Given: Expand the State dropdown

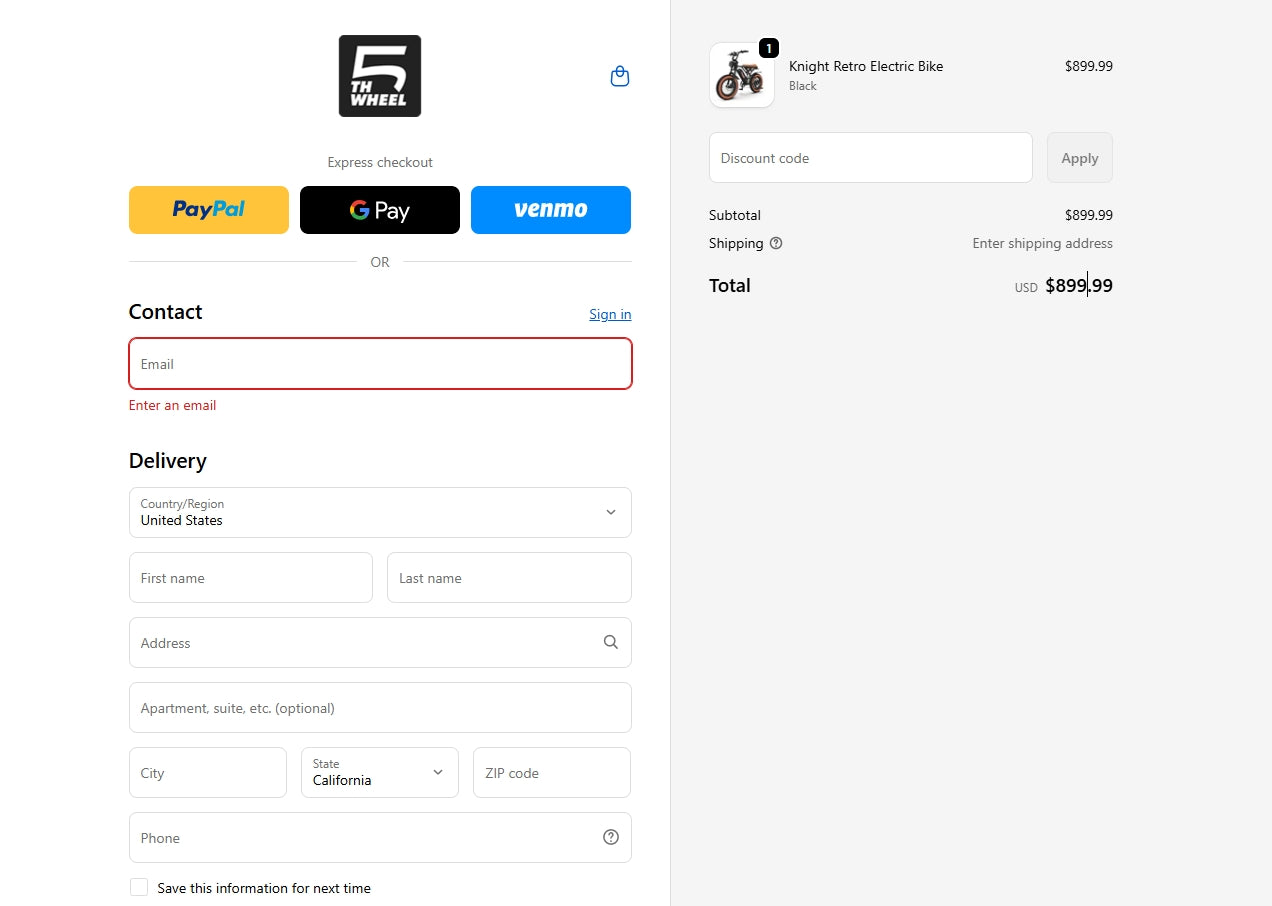Looking at the screenshot, I should [x=380, y=772].
